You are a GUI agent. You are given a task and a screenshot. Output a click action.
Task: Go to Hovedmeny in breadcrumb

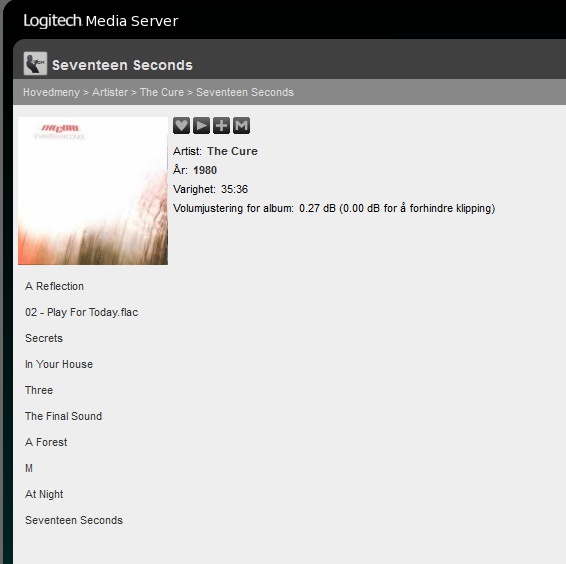51,92
